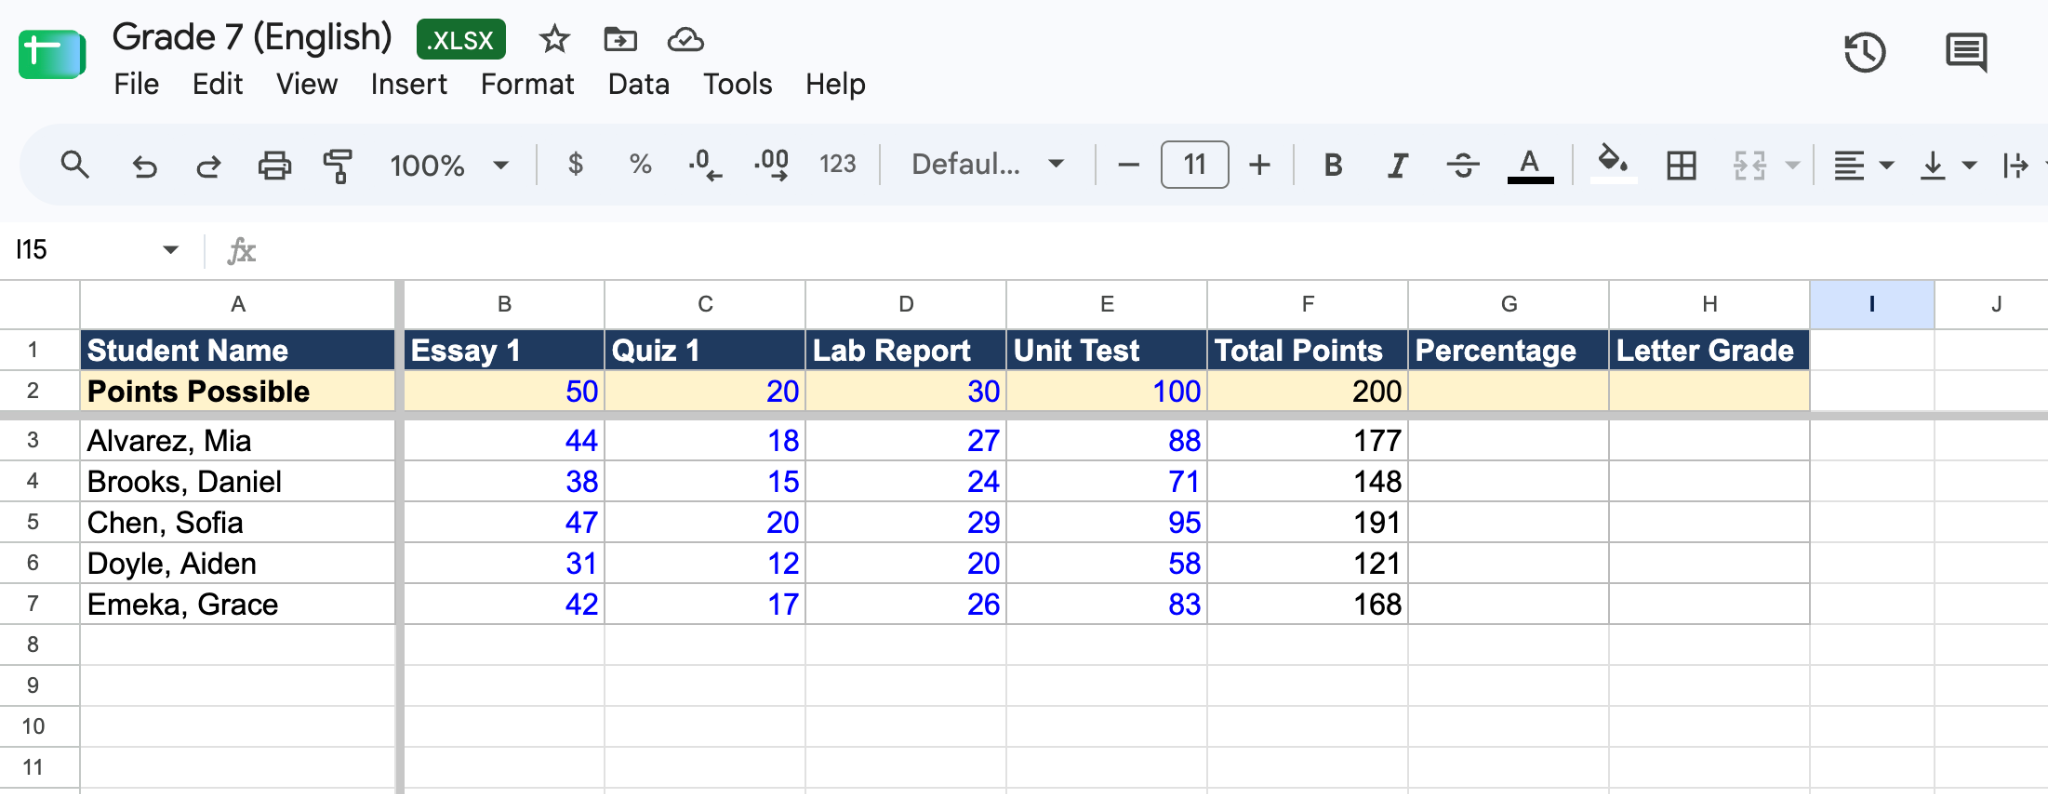
Task: Undo the last action
Action: pos(145,165)
